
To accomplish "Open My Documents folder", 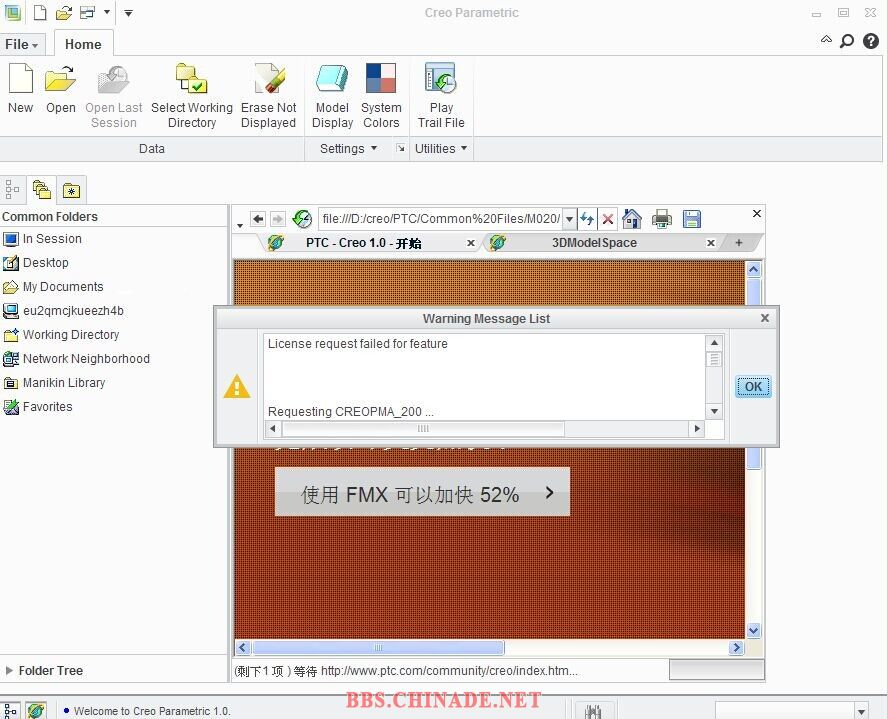I will [x=53, y=287].
